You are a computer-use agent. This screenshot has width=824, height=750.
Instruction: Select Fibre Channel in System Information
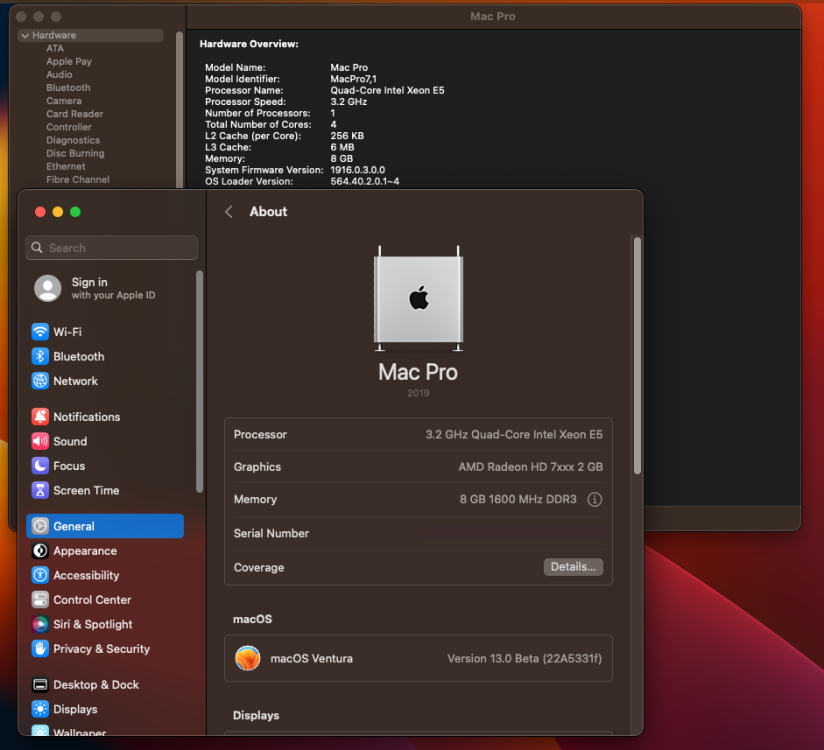click(x=78, y=180)
